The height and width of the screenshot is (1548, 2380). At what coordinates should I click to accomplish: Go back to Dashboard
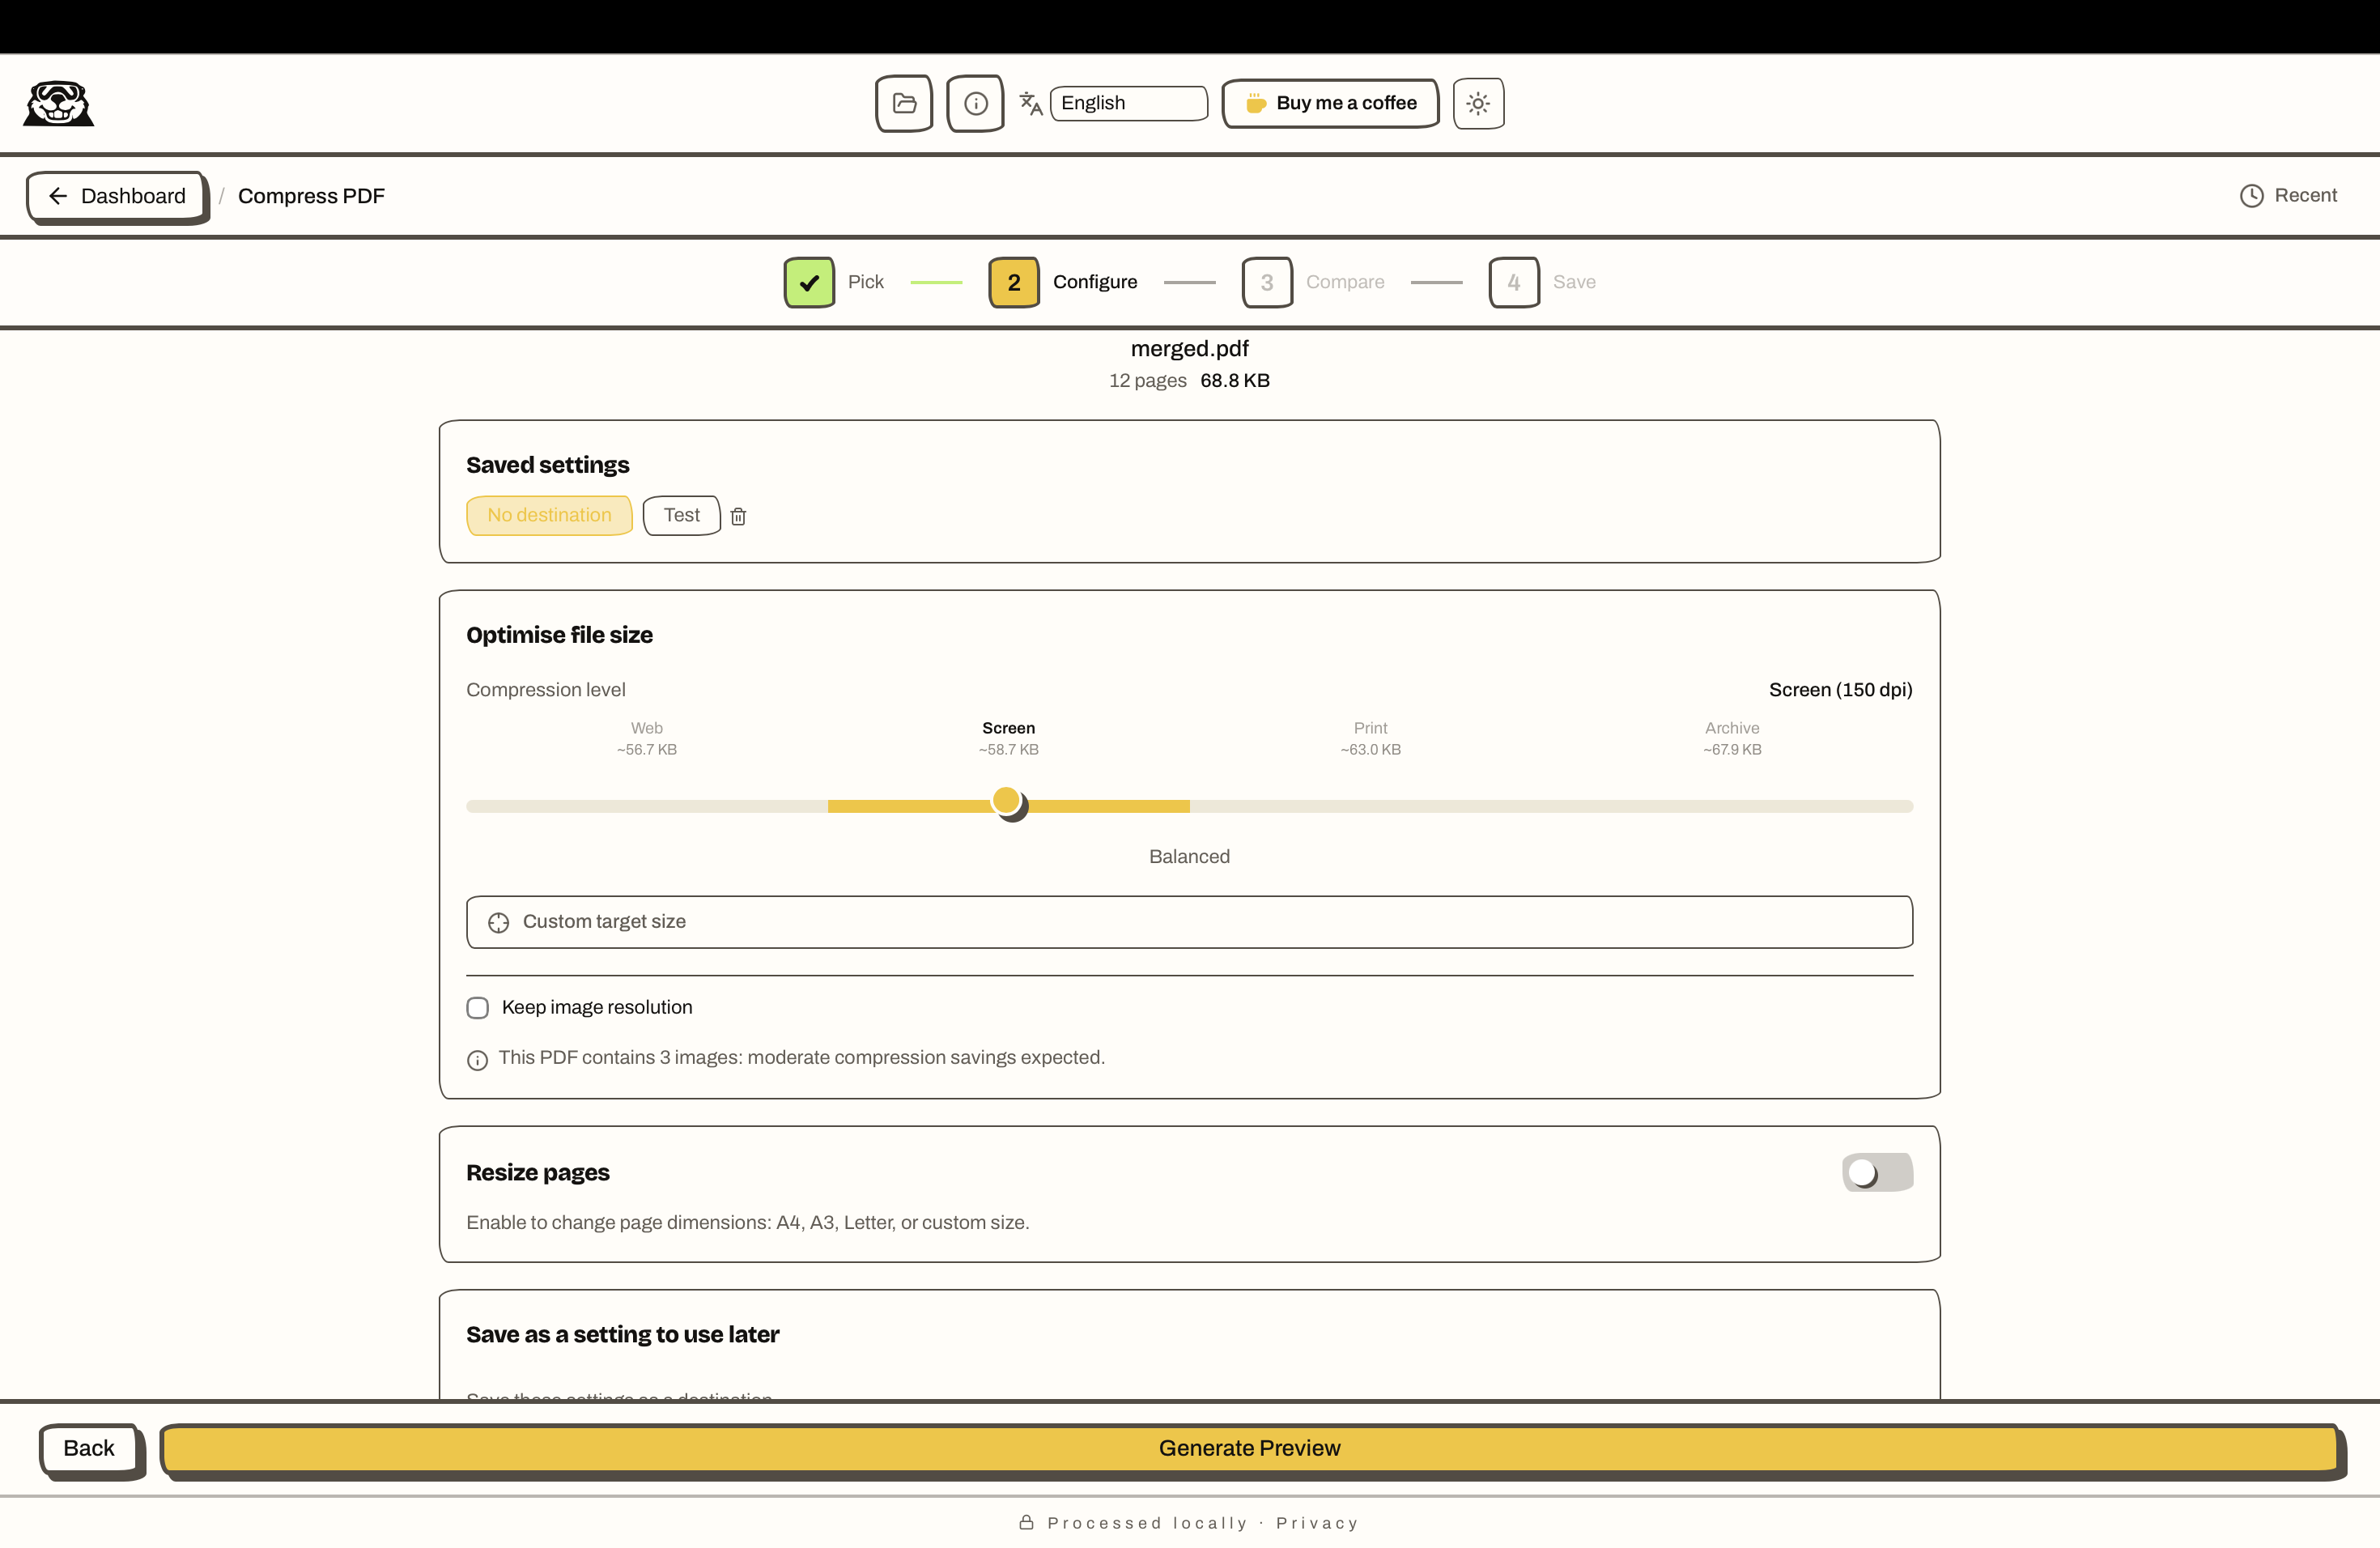117,196
